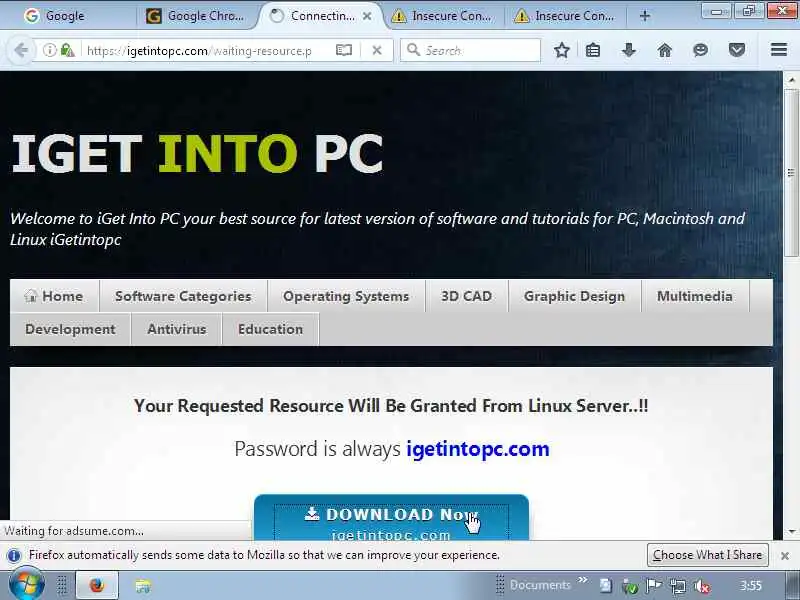Go to the Firefox home page icon
This screenshot has width=800, height=600.
coord(664,50)
